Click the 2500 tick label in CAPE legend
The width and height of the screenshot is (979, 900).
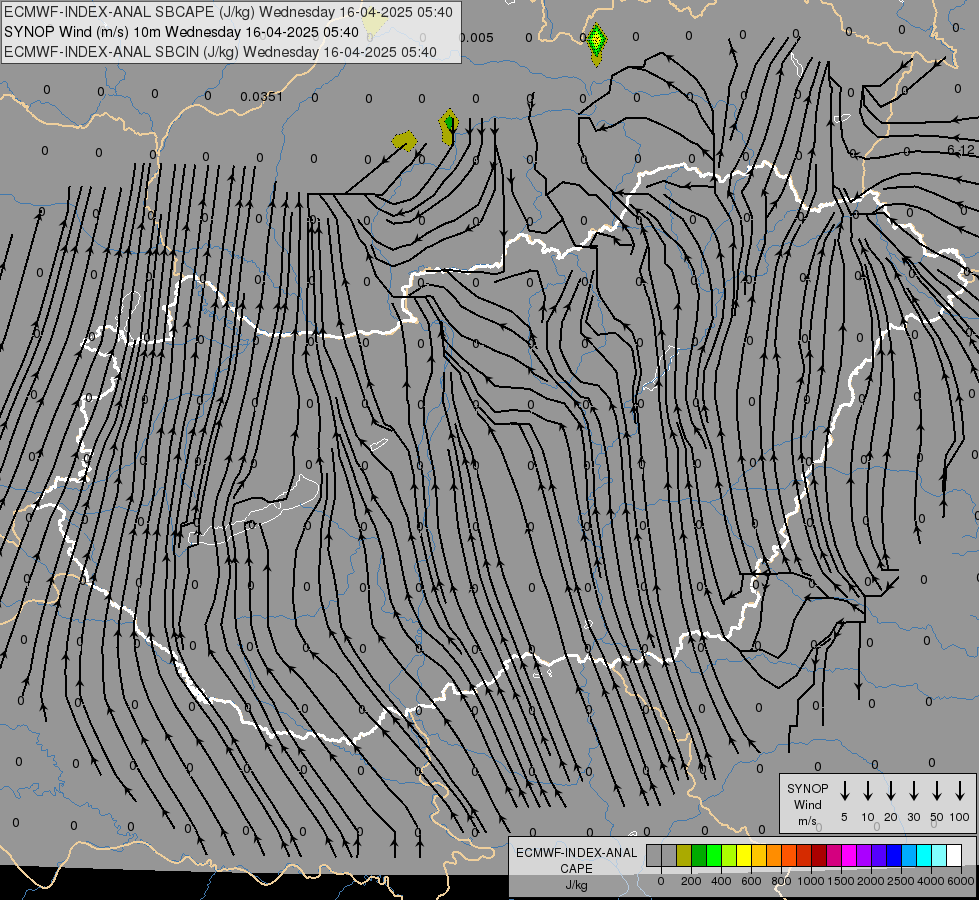pyautogui.click(x=901, y=881)
